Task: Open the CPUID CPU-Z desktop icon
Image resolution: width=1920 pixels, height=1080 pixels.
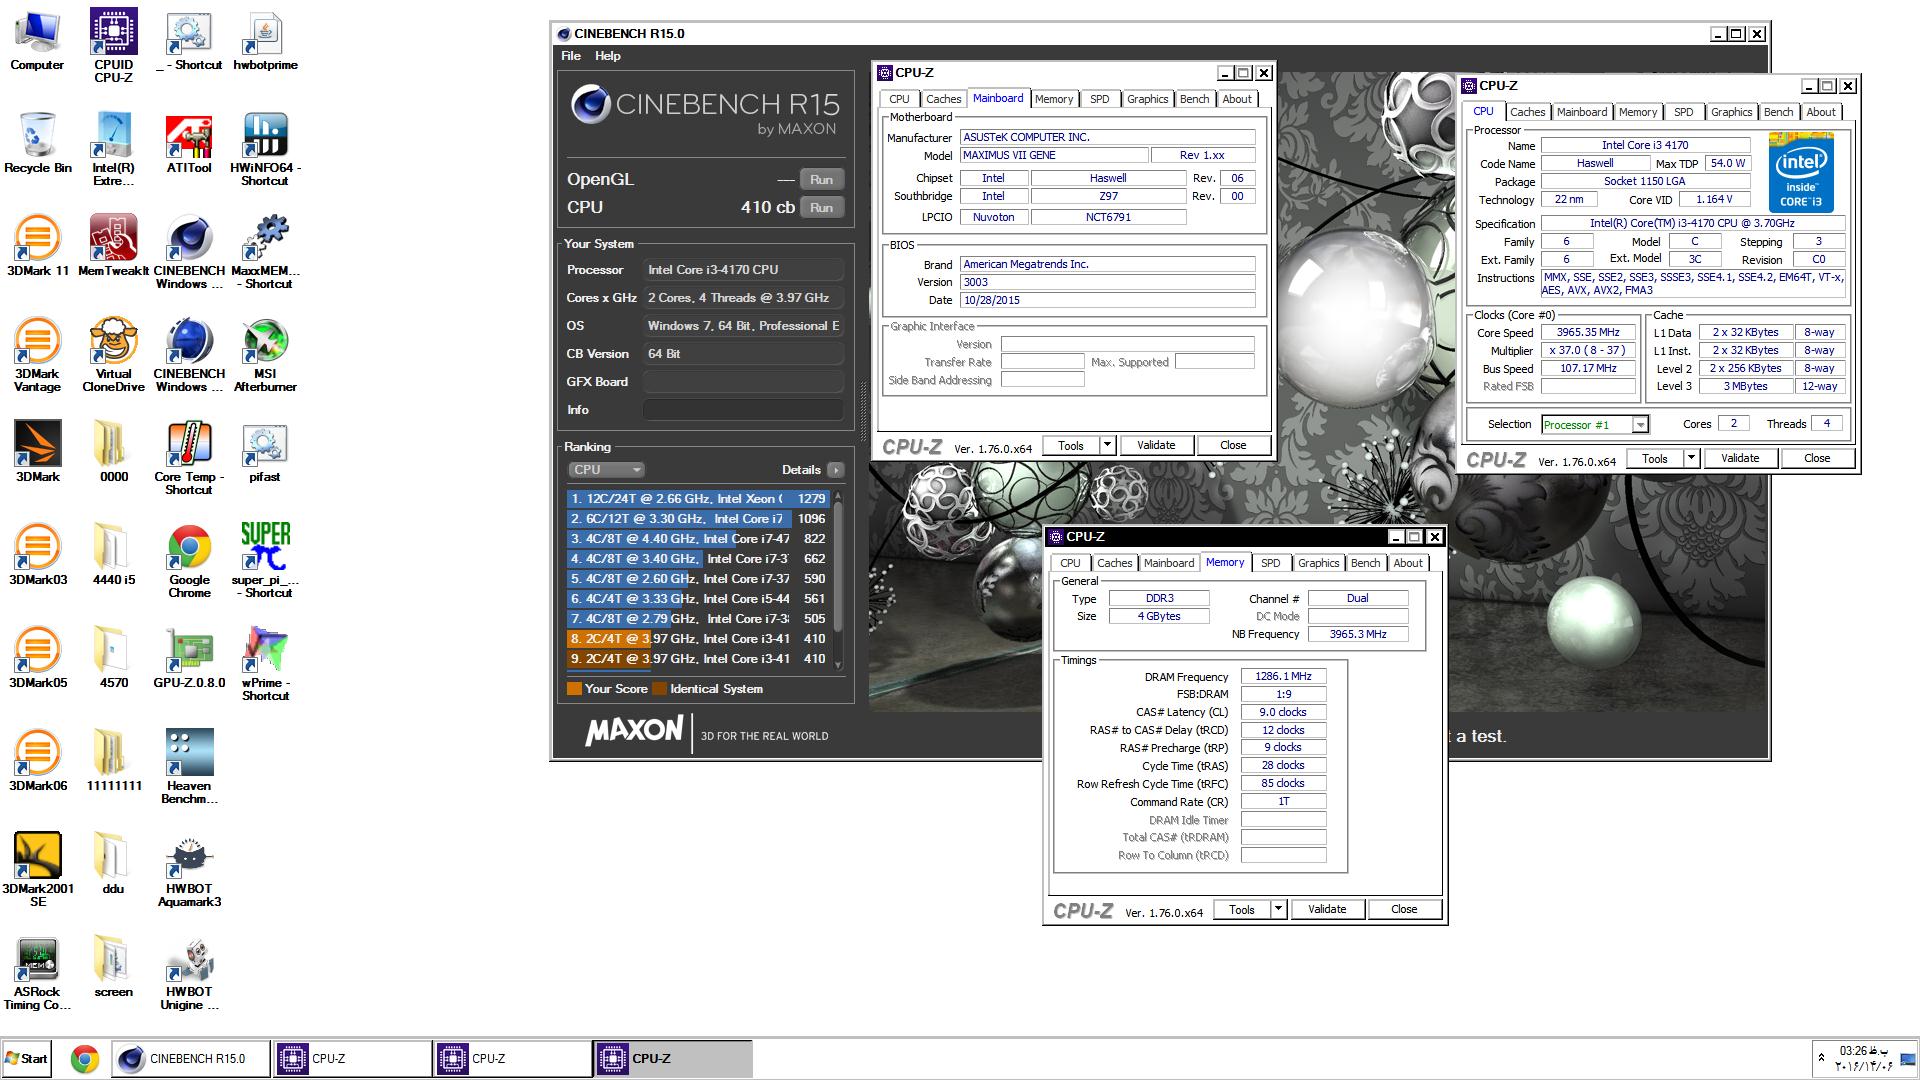Action: click(113, 46)
